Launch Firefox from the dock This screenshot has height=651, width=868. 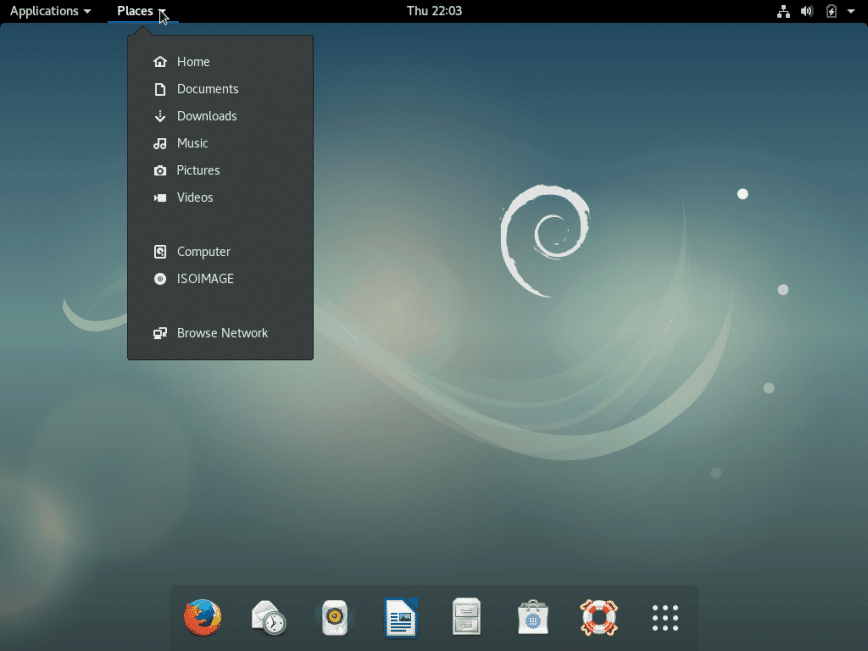(x=203, y=617)
